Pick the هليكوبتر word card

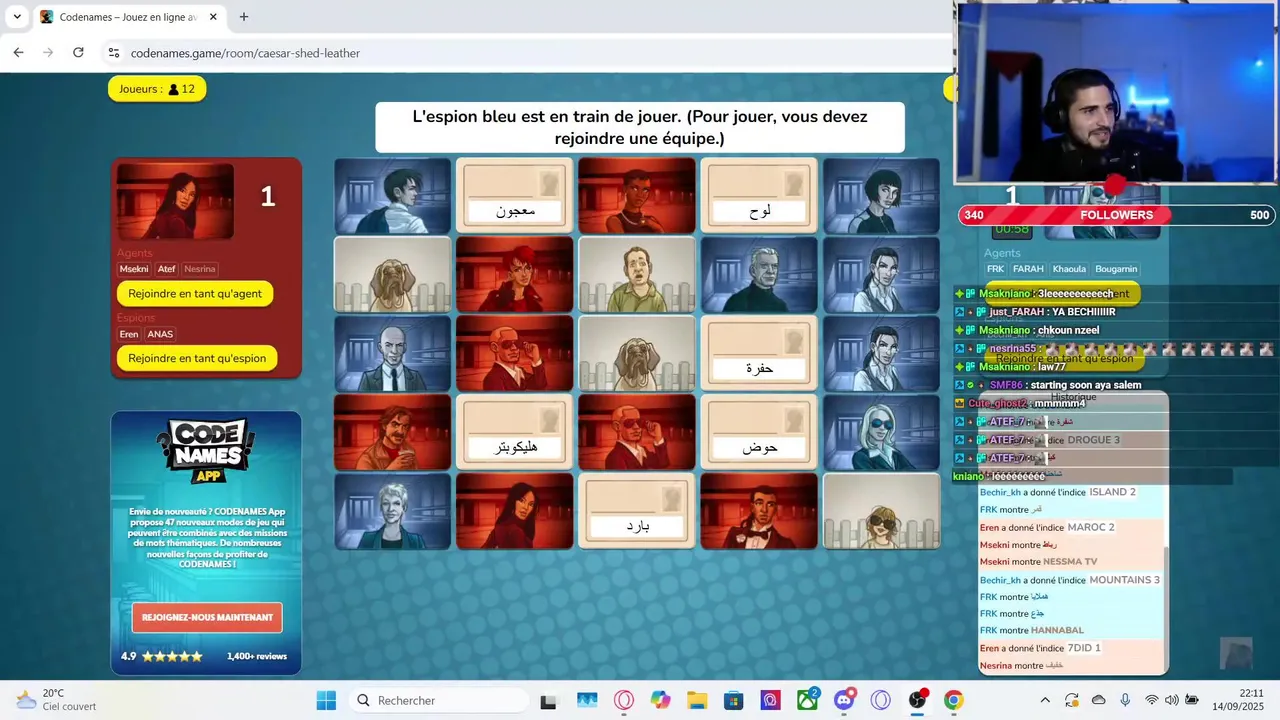click(515, 432)
